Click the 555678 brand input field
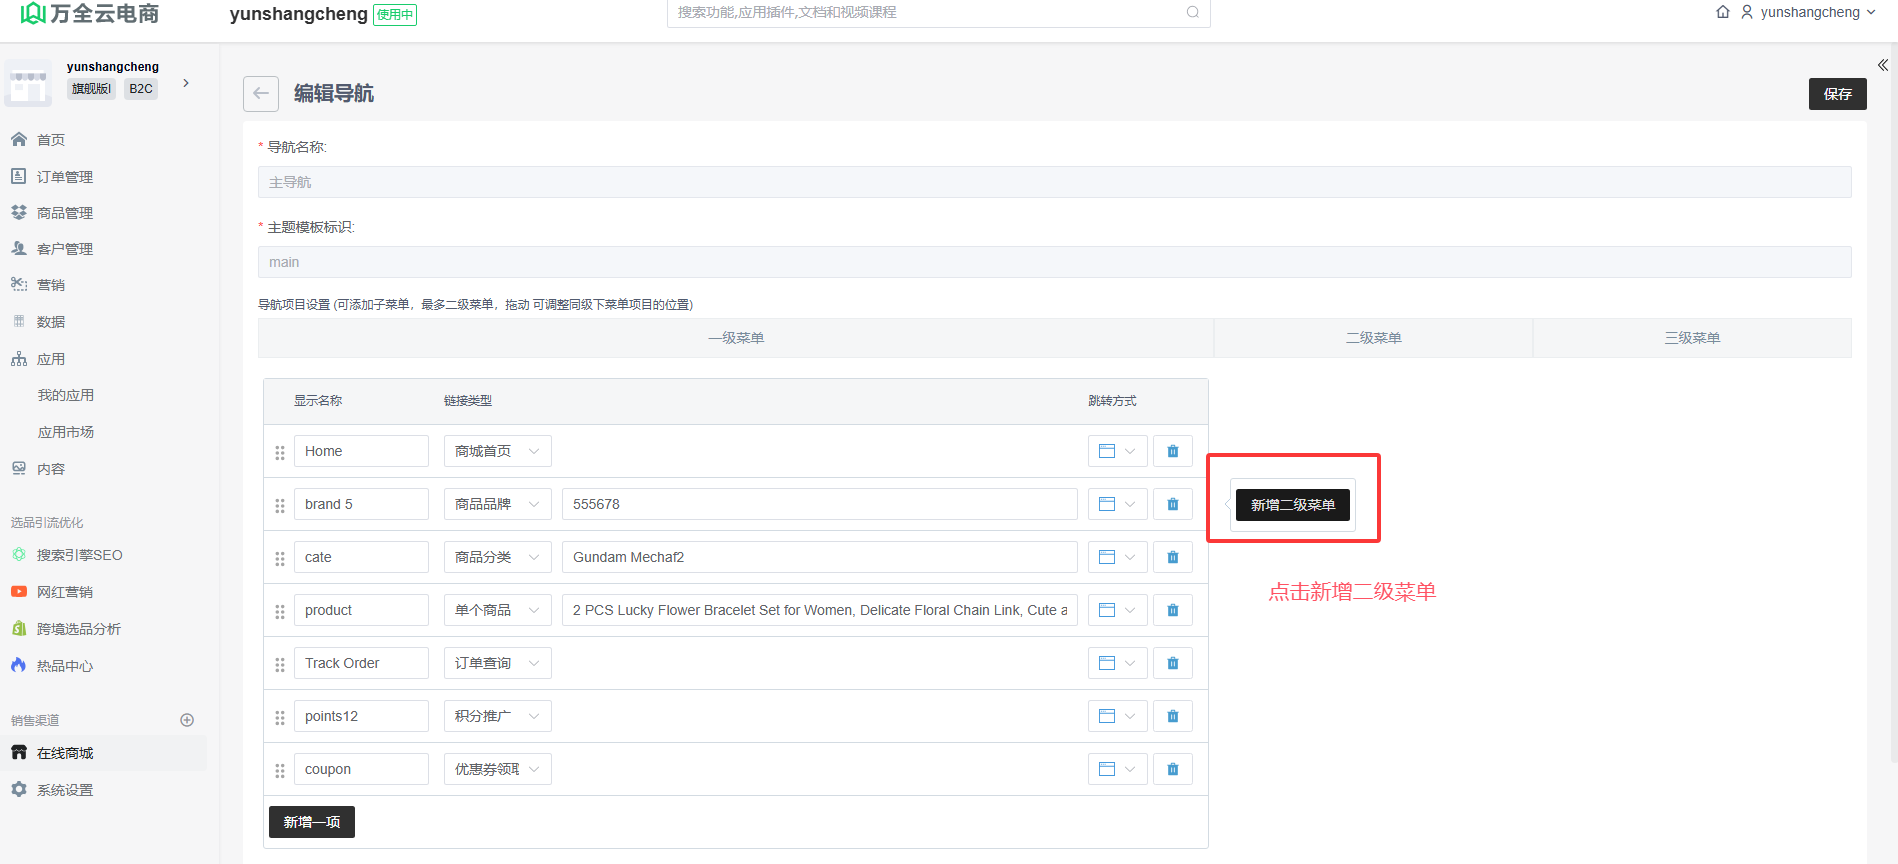The image size is (1898, 864). 819,504
